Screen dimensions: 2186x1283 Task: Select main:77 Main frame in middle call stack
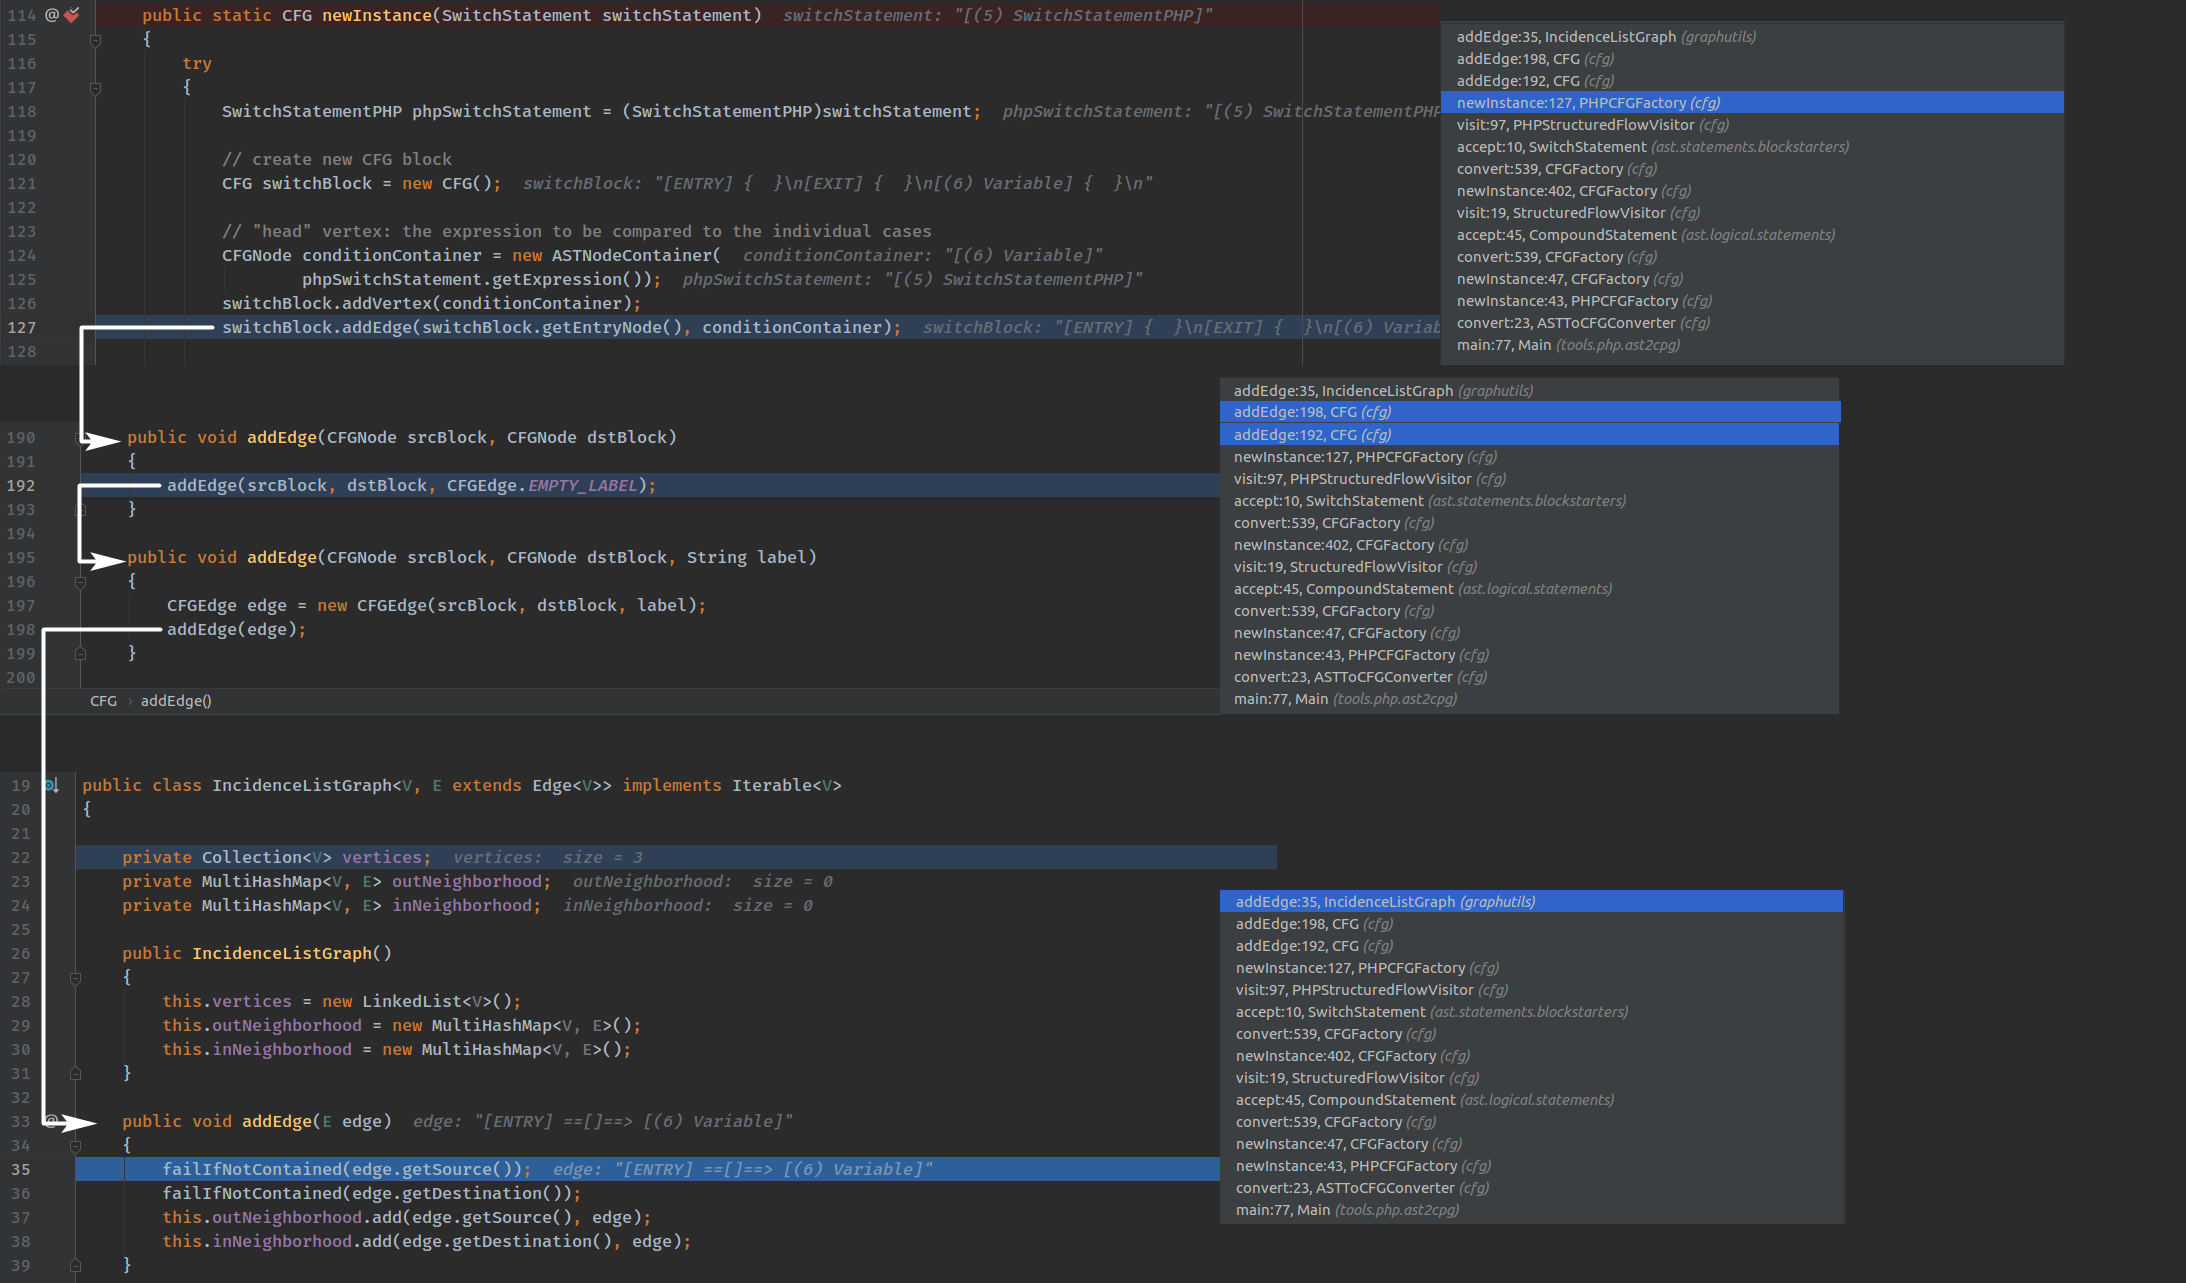click(1530, 699)
